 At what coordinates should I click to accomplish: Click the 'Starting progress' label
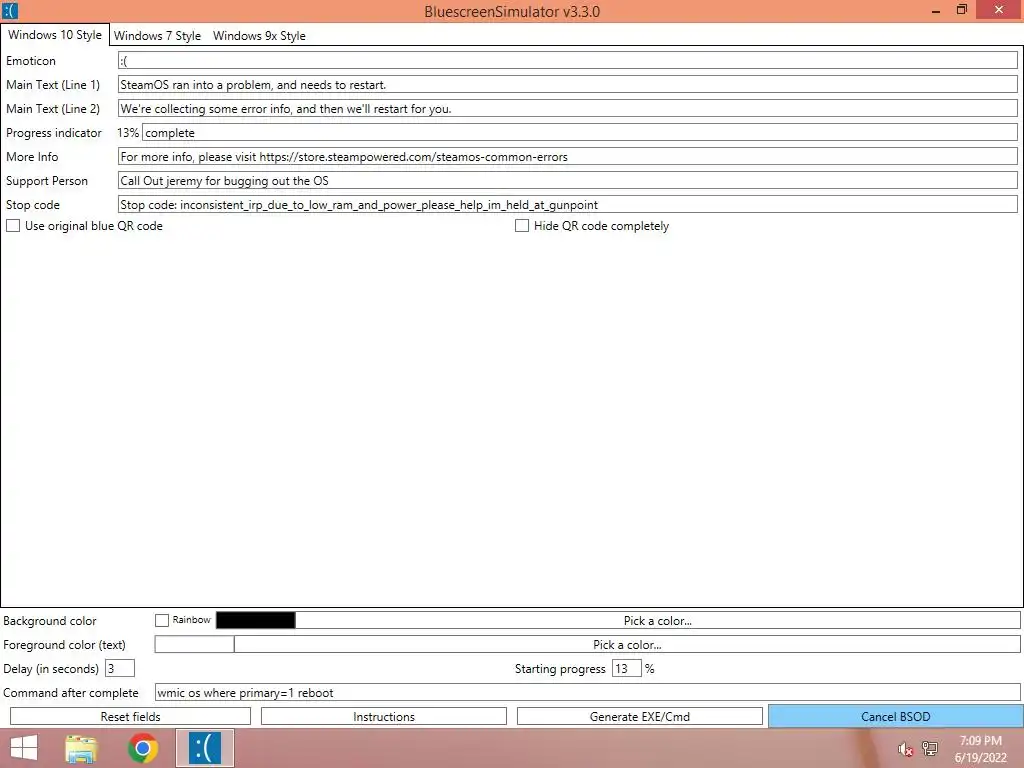[x=560, y=669]
